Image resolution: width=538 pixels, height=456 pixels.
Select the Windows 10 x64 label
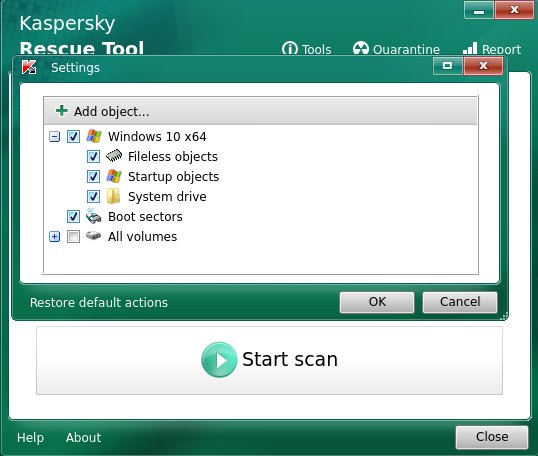[157, 137]
